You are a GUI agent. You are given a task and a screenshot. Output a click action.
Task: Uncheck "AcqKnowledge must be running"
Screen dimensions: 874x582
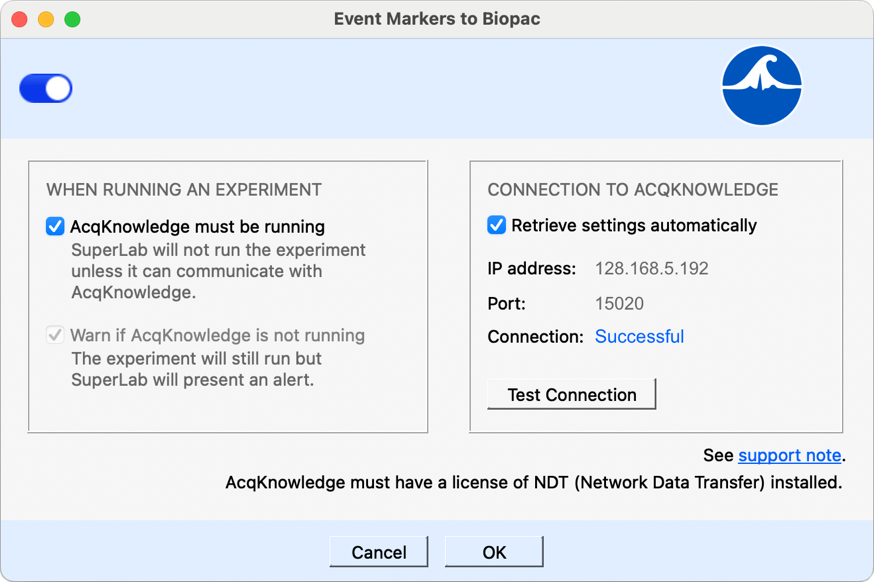pyautogui.click(x=56, y=226)
